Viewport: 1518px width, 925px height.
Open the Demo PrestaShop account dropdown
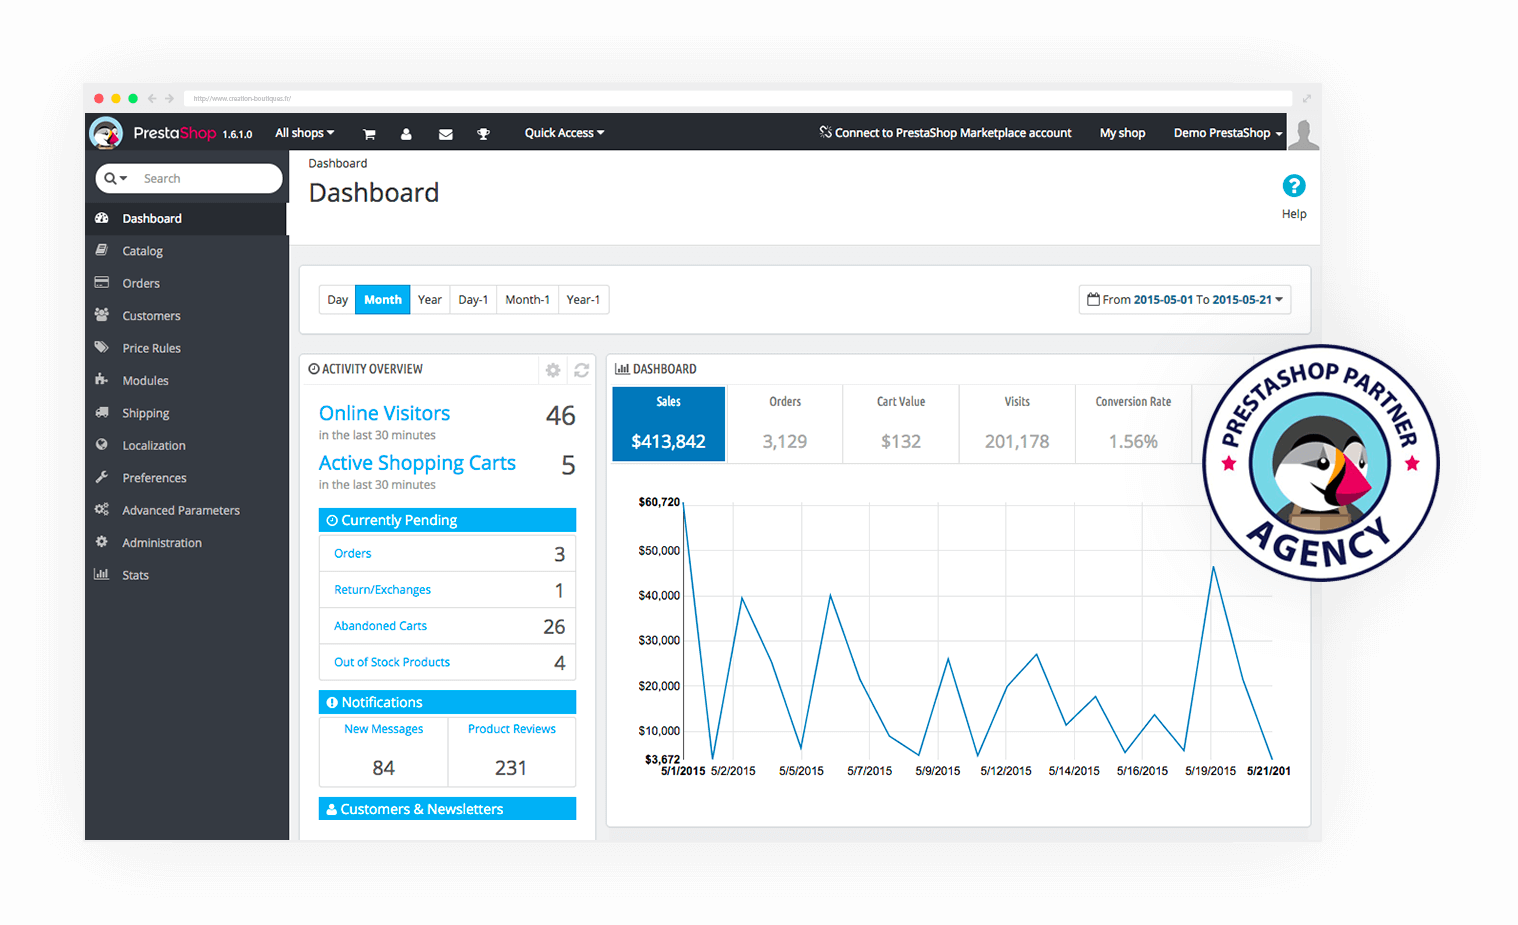1228,133
